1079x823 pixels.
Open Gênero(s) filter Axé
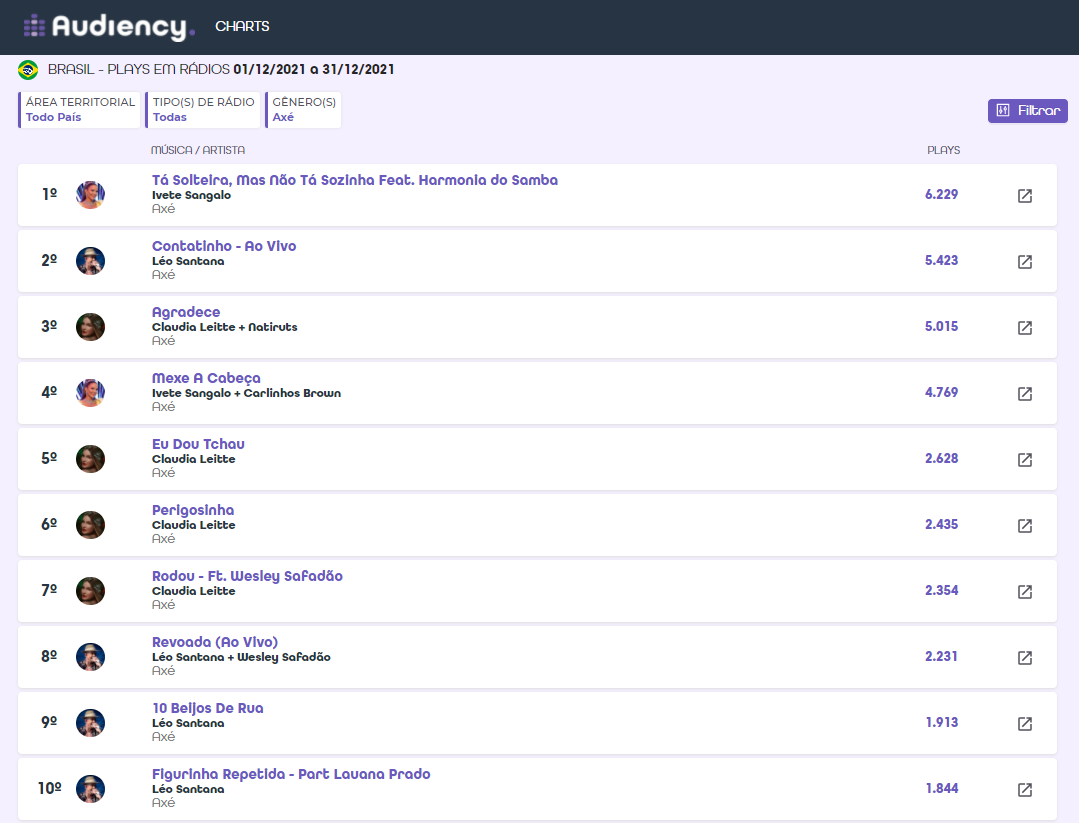click(303, 109)
